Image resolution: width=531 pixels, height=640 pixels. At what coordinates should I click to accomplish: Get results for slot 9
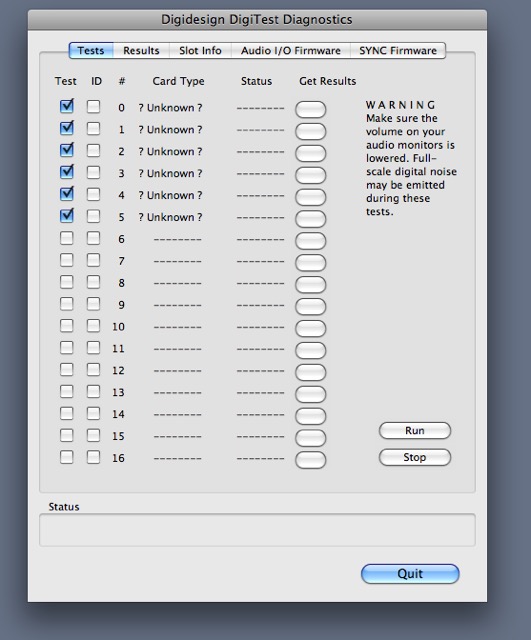[311, 307]
